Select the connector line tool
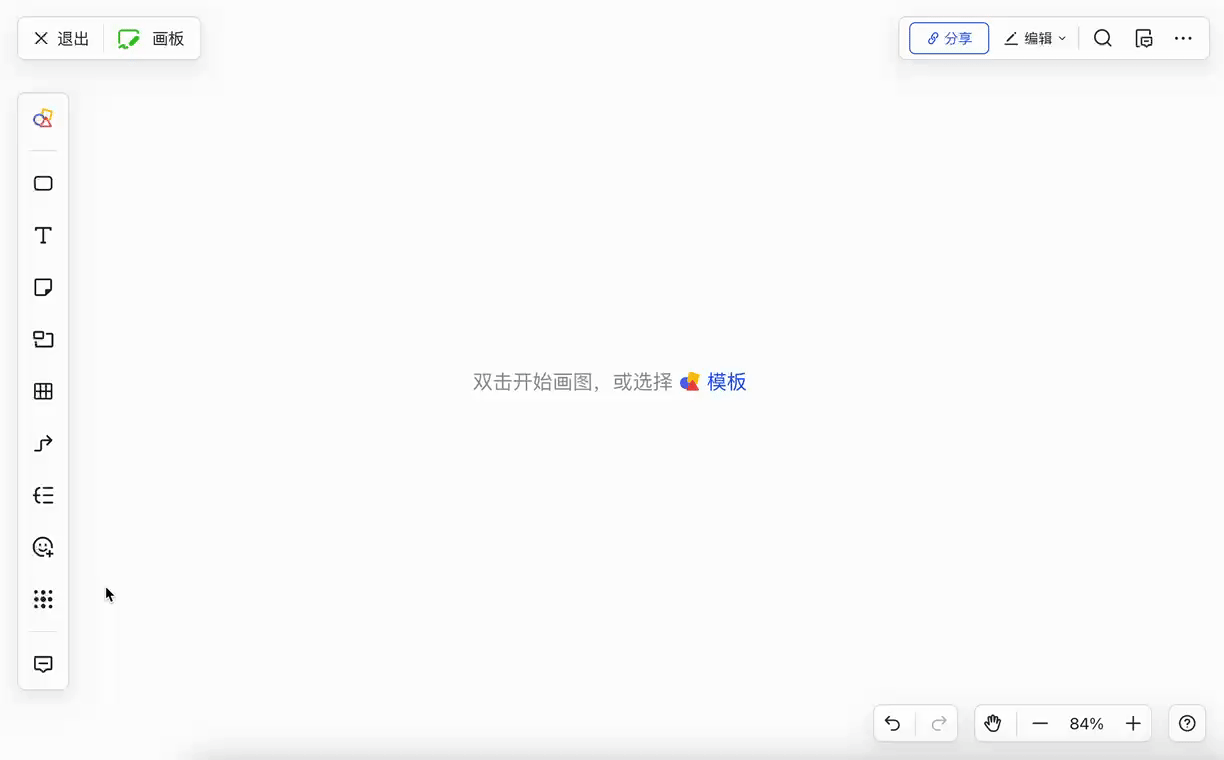 point(43,443)
